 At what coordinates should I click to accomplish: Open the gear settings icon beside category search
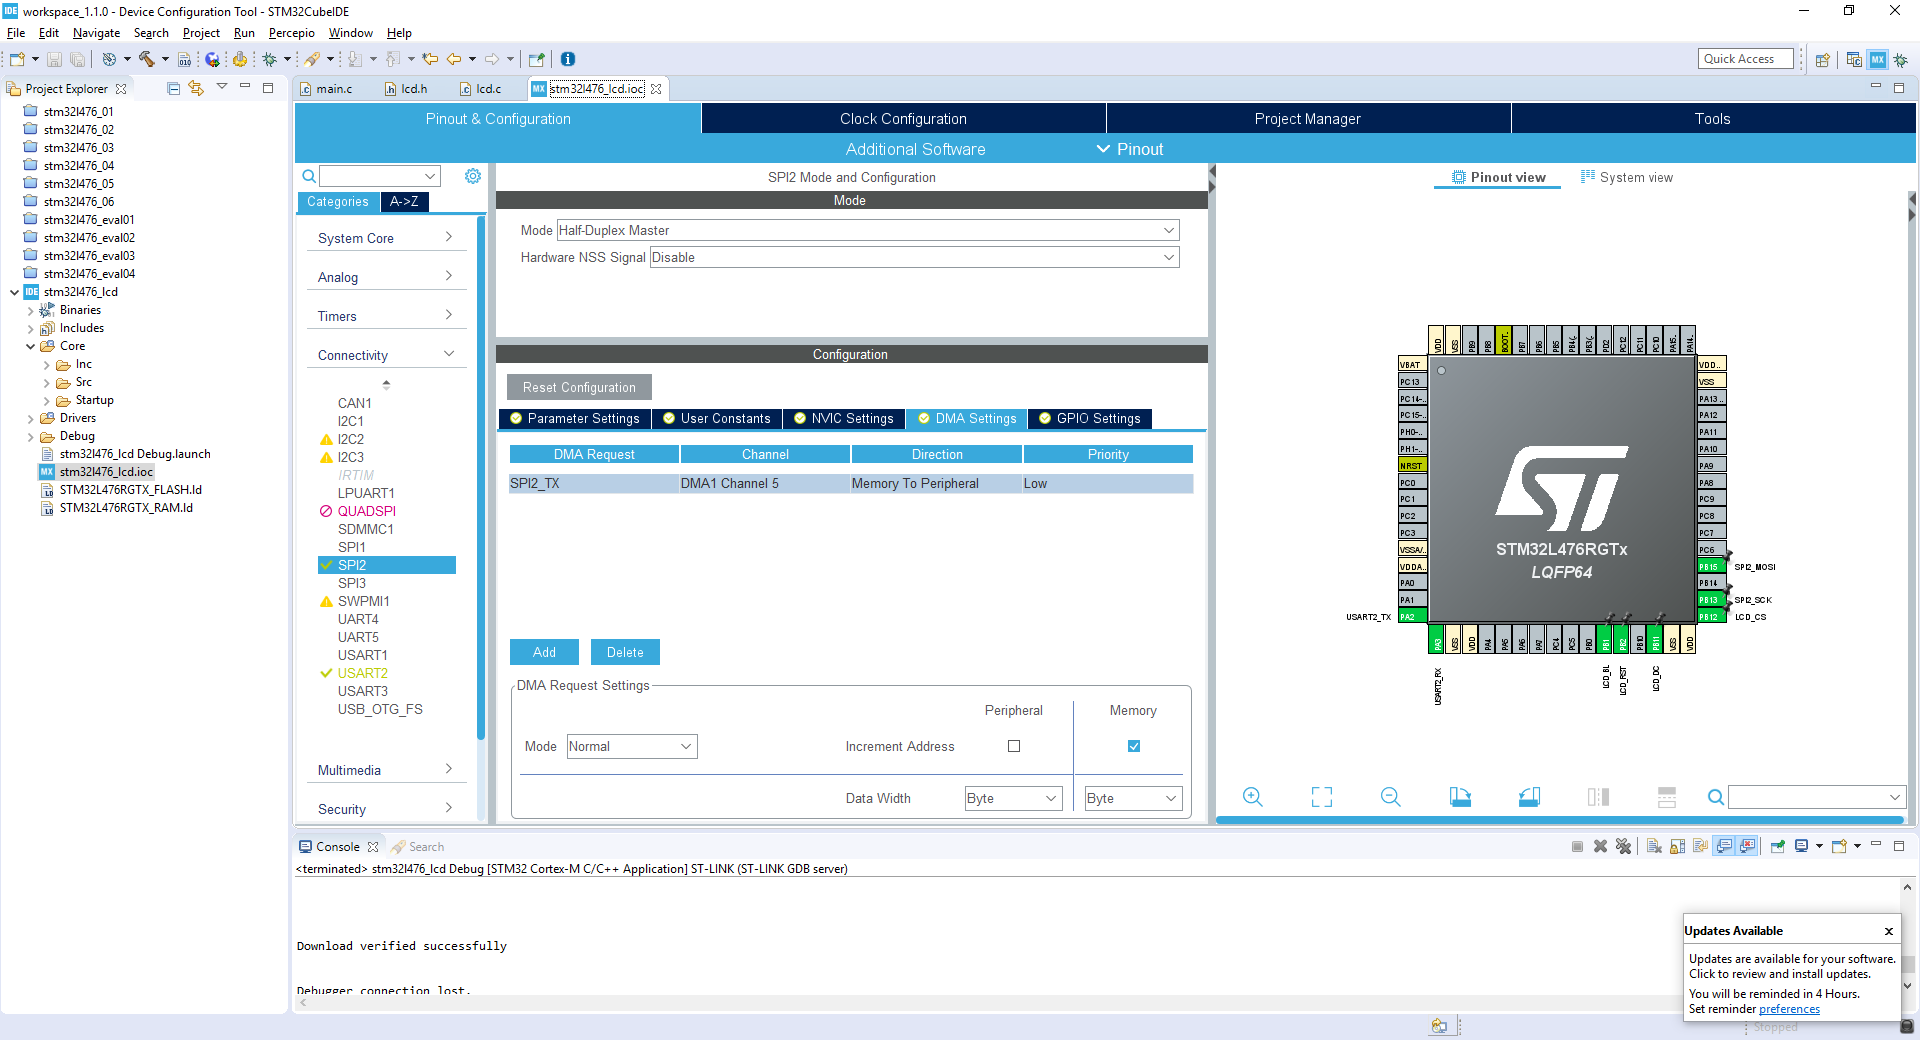click(473, 176)
